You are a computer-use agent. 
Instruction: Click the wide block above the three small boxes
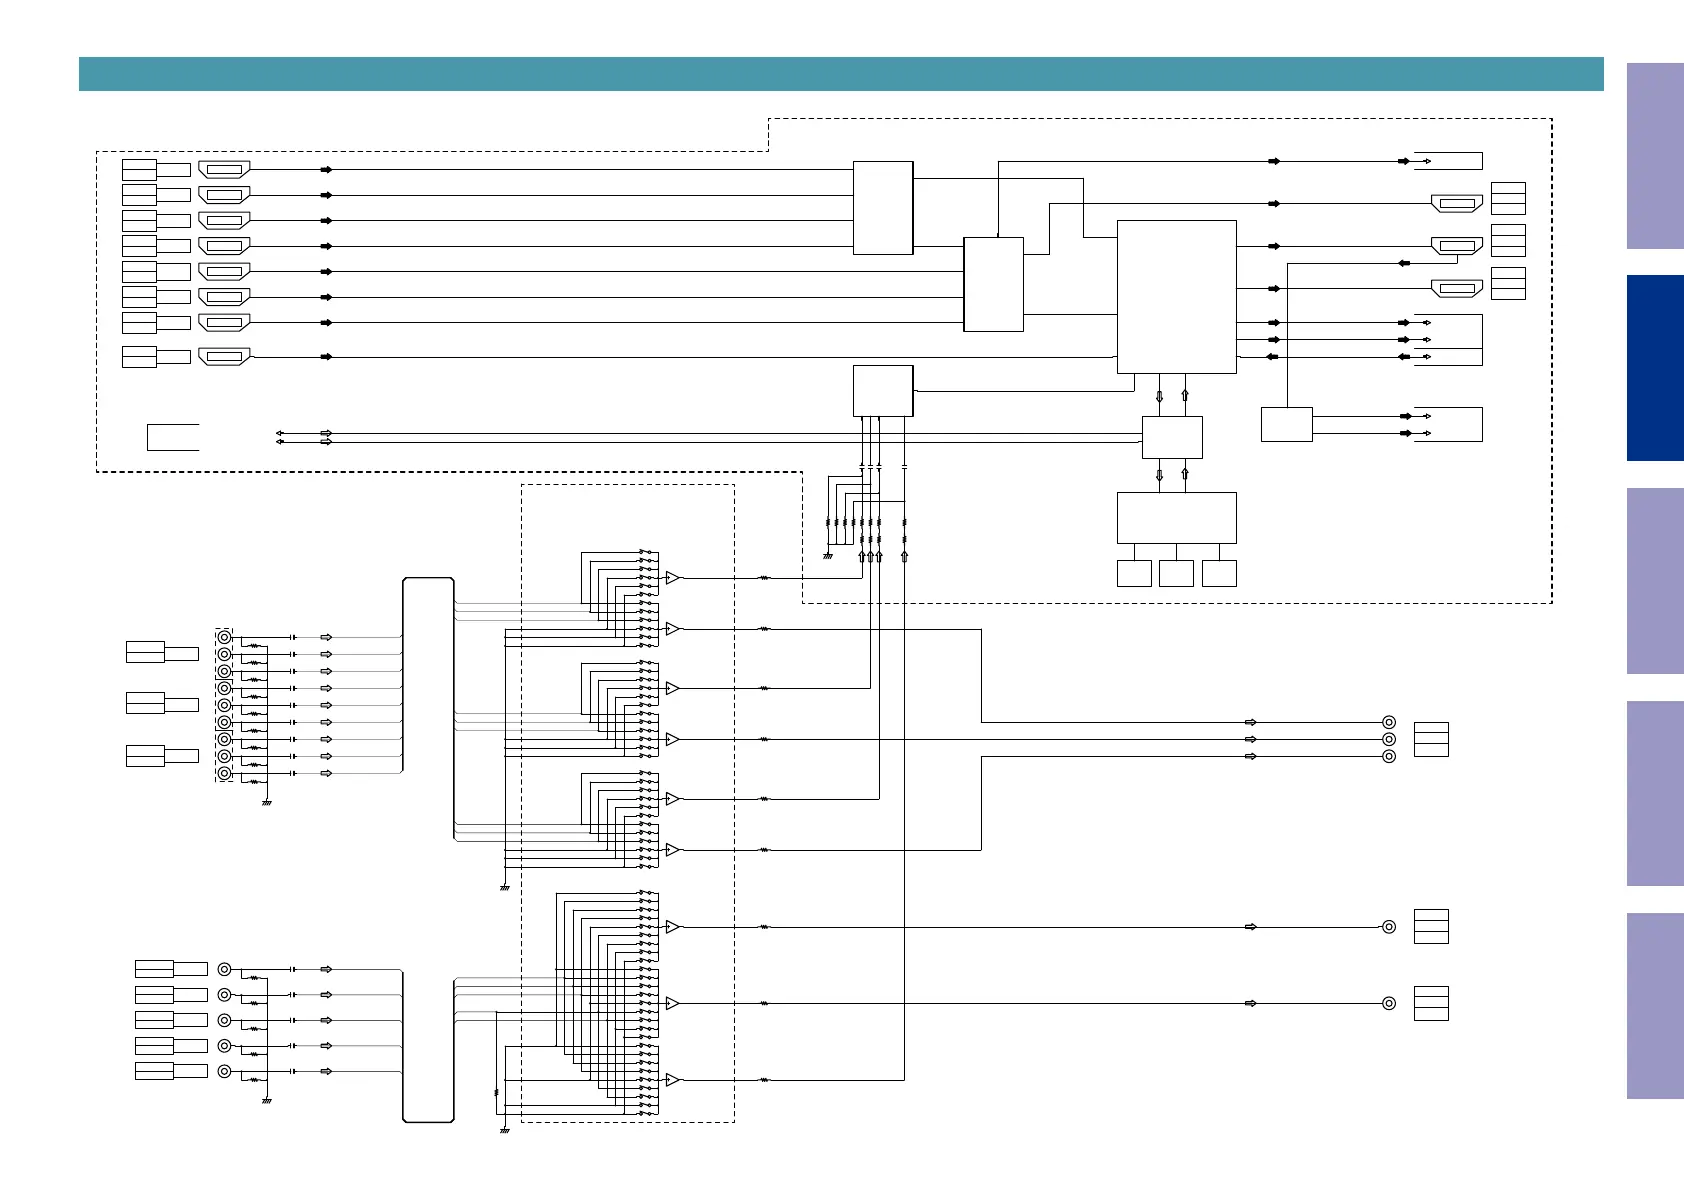pos(1176,518)
